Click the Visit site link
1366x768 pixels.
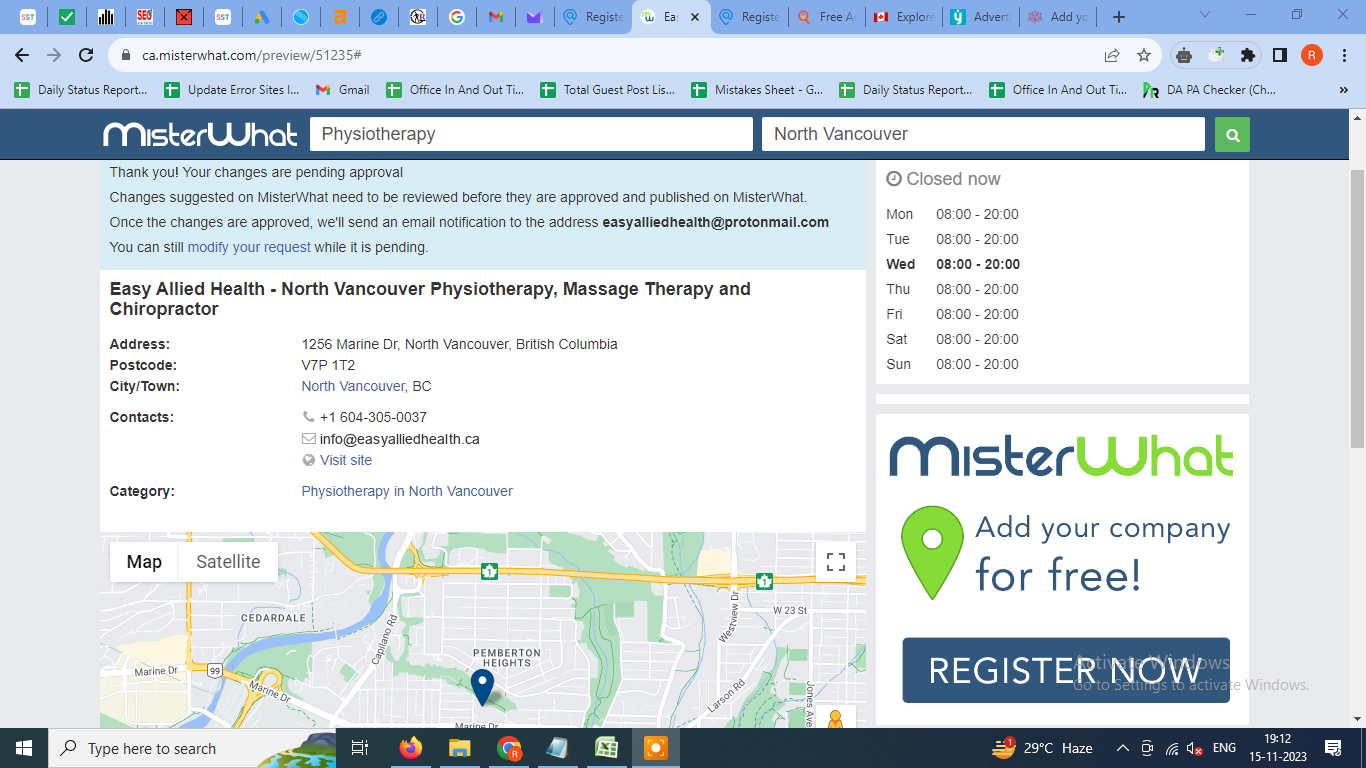point(346,460)
